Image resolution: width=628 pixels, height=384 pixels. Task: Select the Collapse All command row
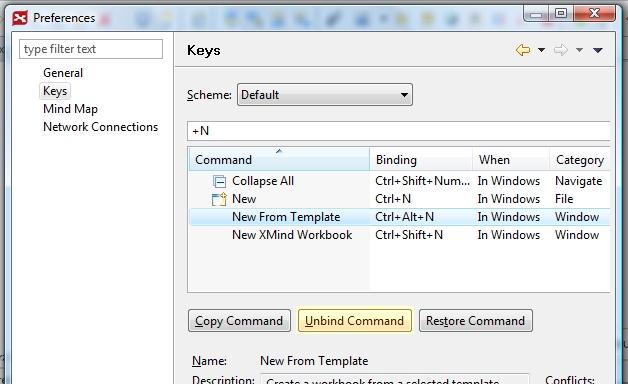tap(399, 181)
